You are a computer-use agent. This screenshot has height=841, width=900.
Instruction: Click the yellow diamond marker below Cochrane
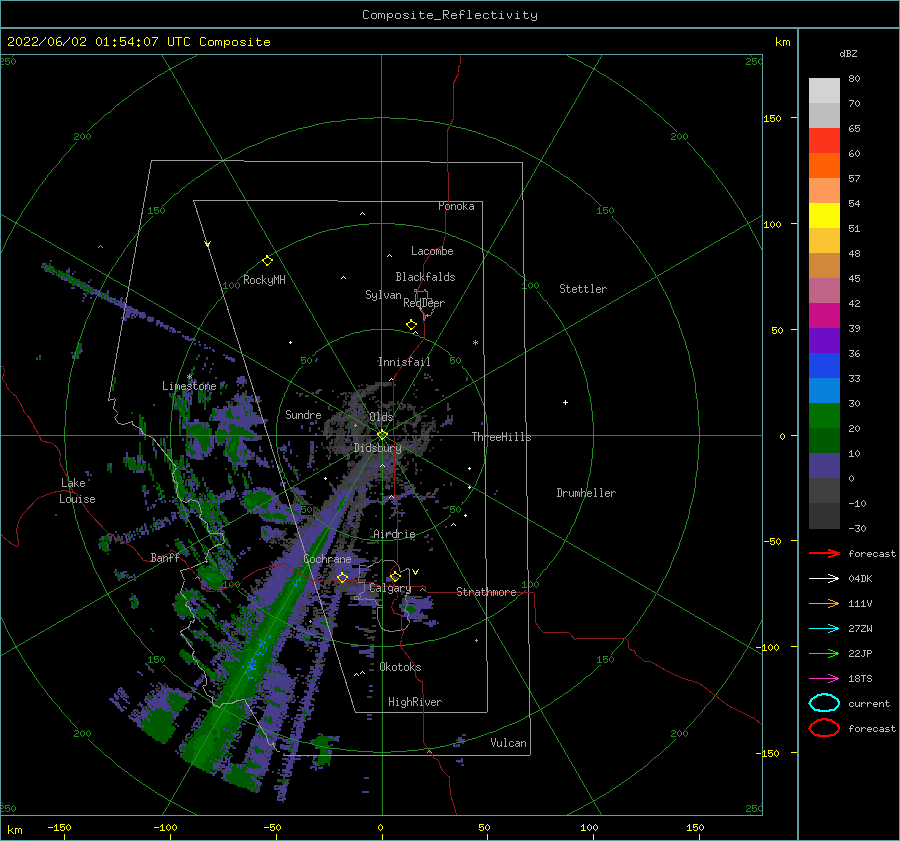point(343,577)
